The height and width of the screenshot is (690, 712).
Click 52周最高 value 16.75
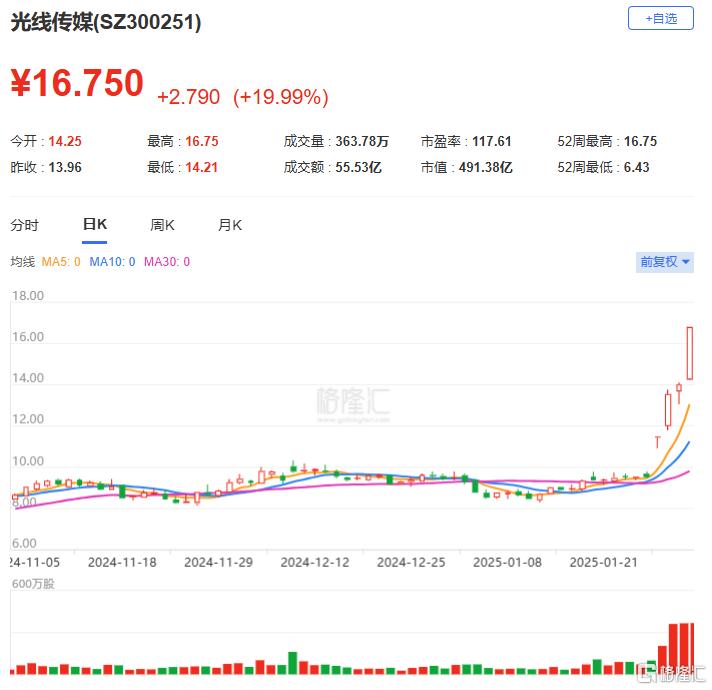pyautogui.click(x=640, y=141)
